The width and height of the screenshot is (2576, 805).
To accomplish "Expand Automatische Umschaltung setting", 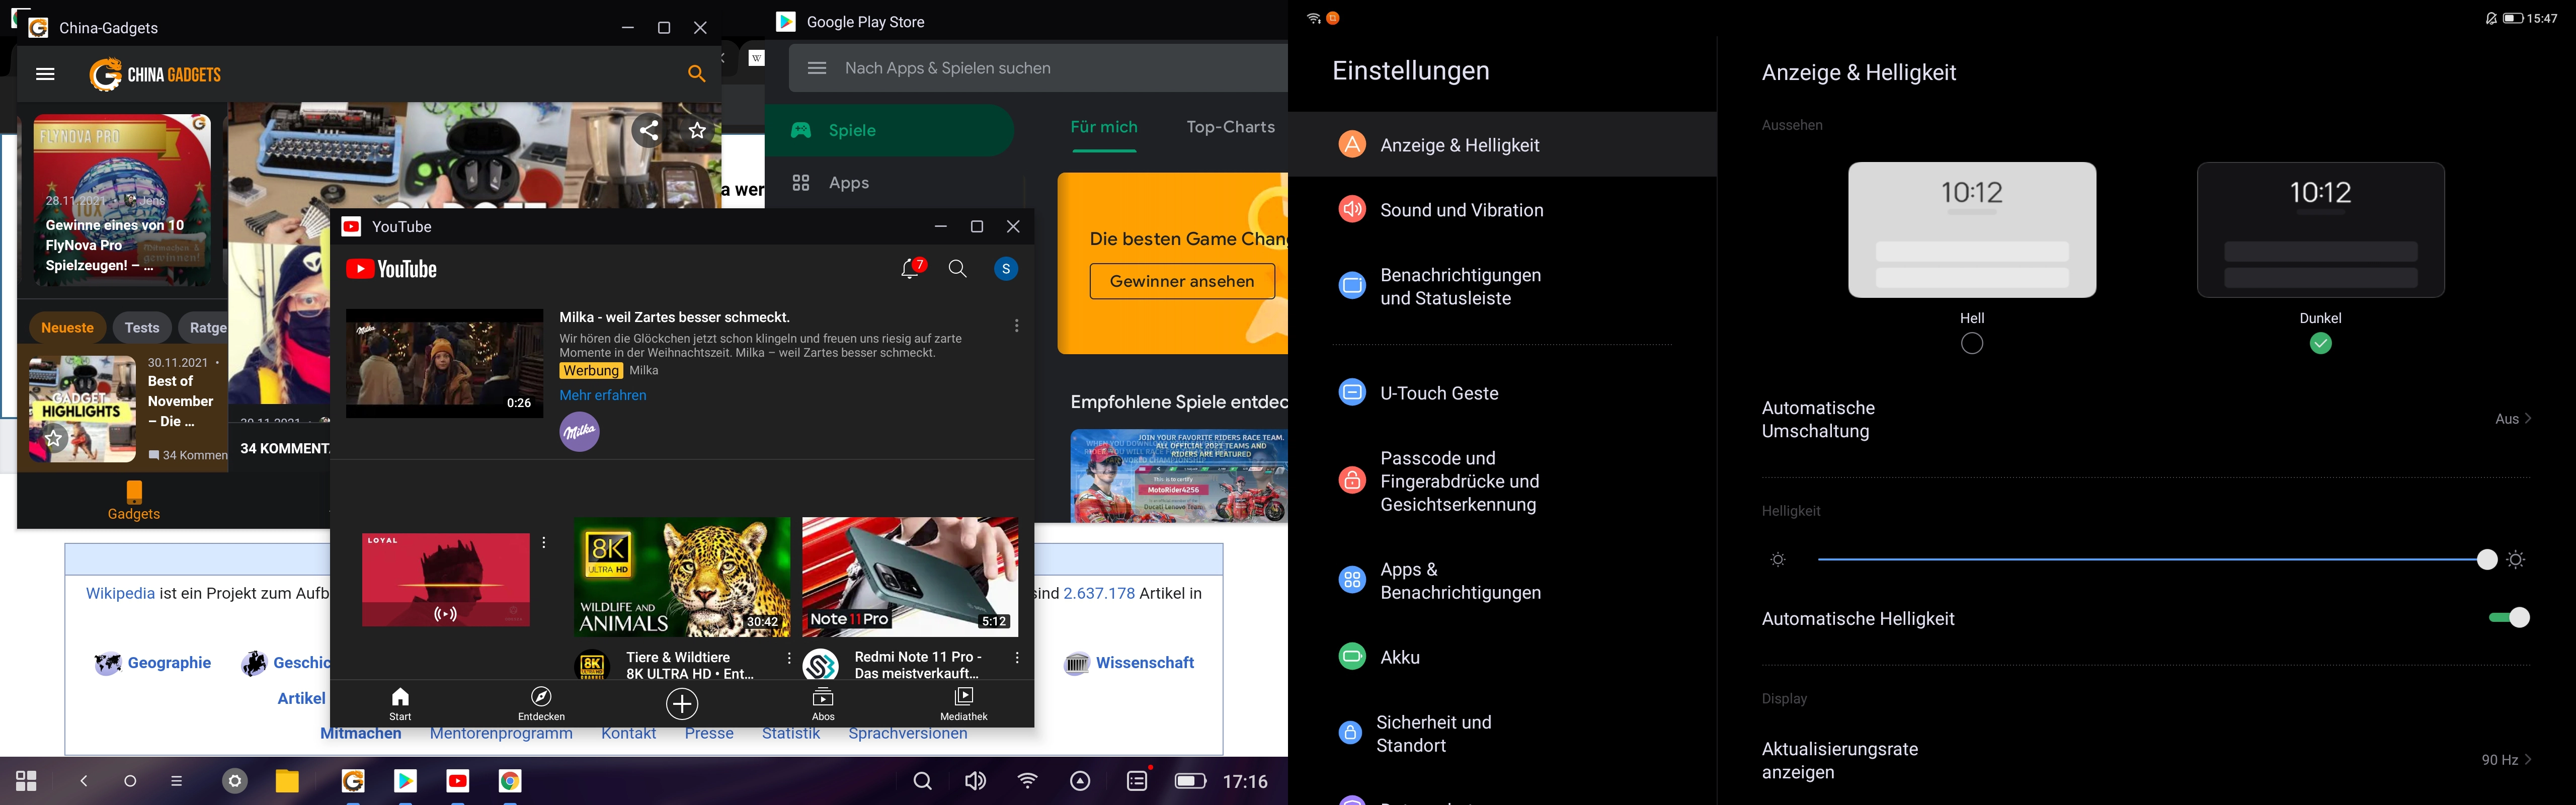I will tap(2146, 420).
